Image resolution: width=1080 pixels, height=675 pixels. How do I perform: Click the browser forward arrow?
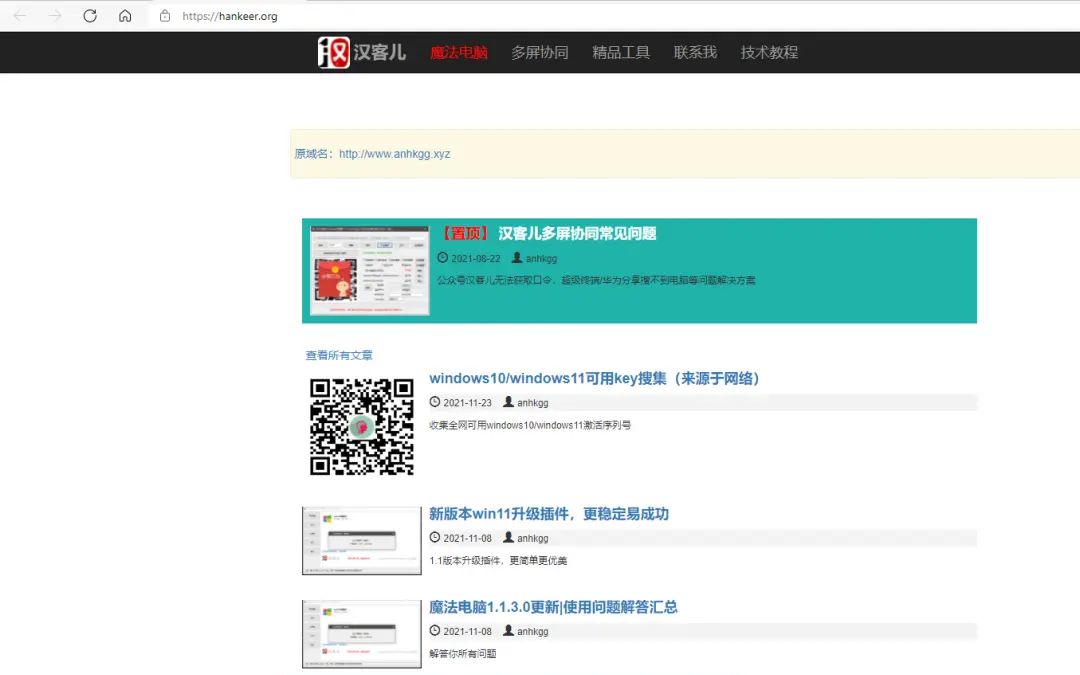tap(54, 16)
